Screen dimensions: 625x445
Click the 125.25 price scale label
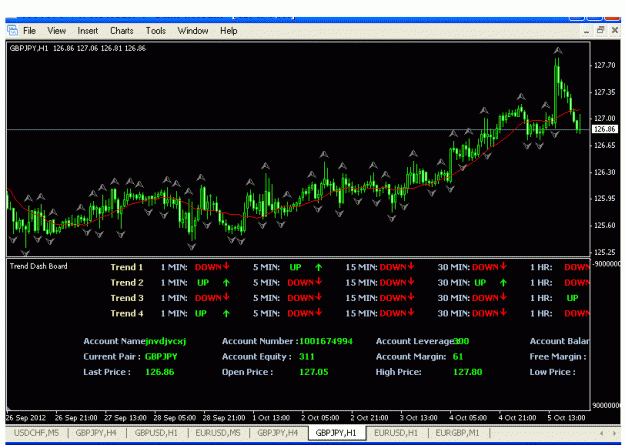click(x=605, y=252)
